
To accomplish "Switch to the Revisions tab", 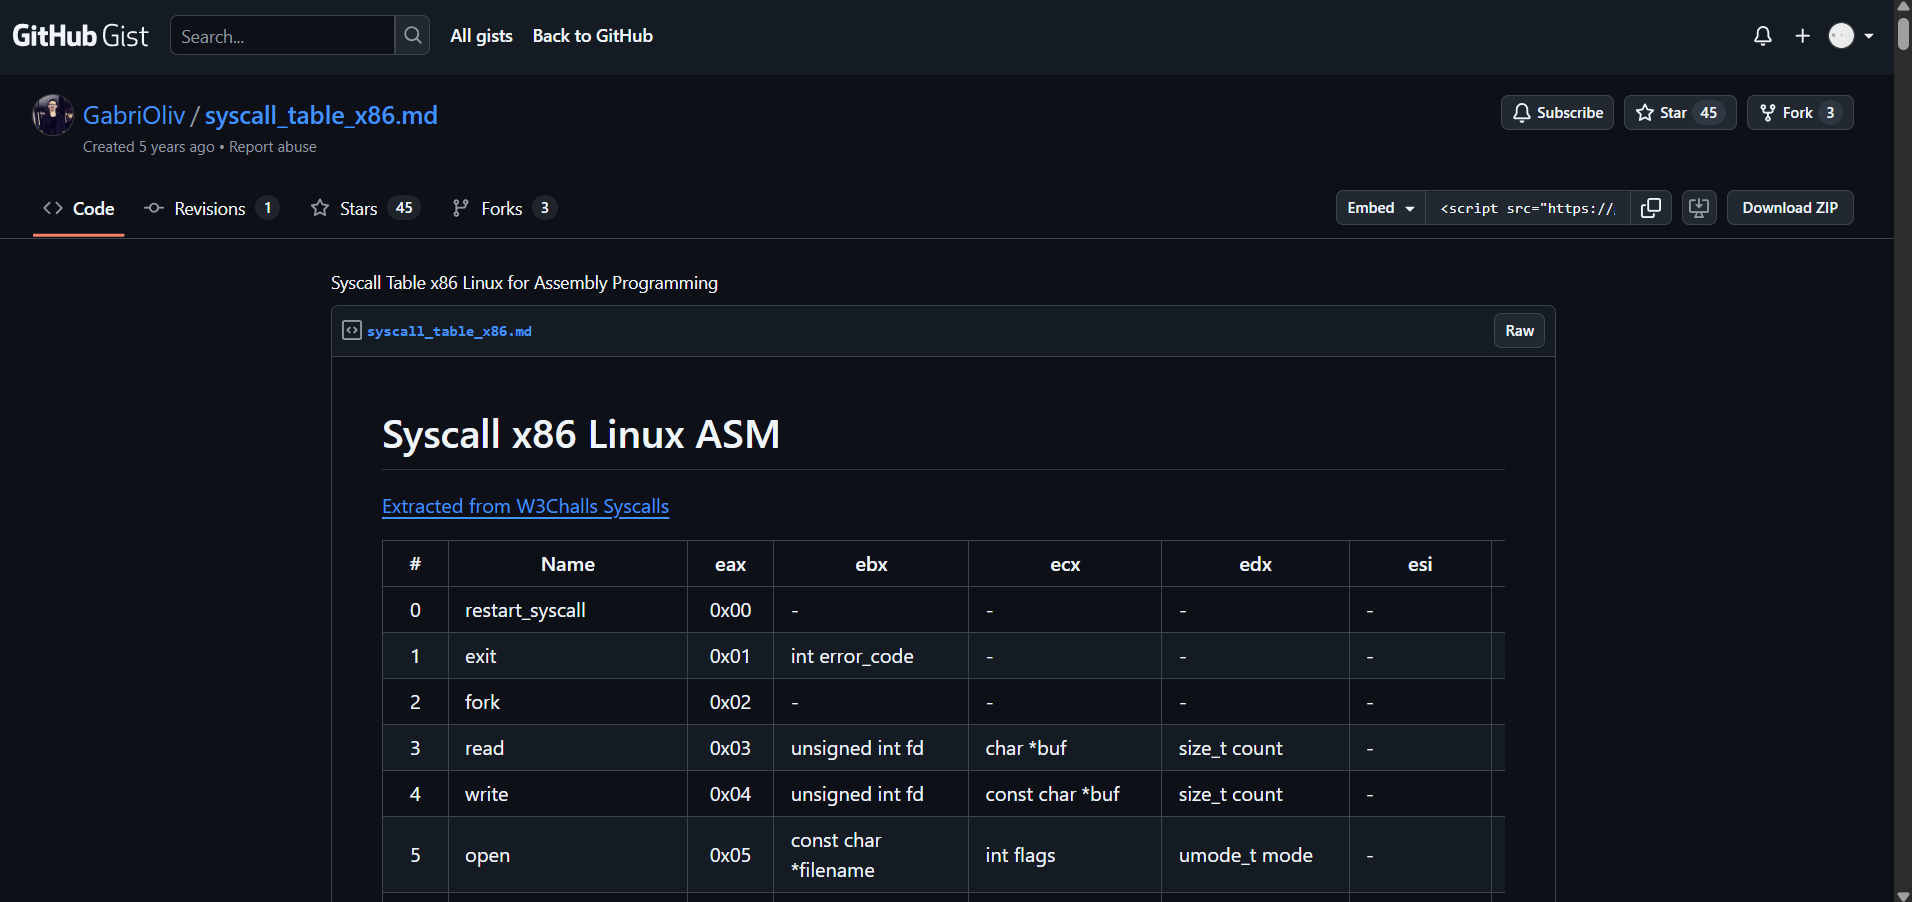I will (209, 208).
